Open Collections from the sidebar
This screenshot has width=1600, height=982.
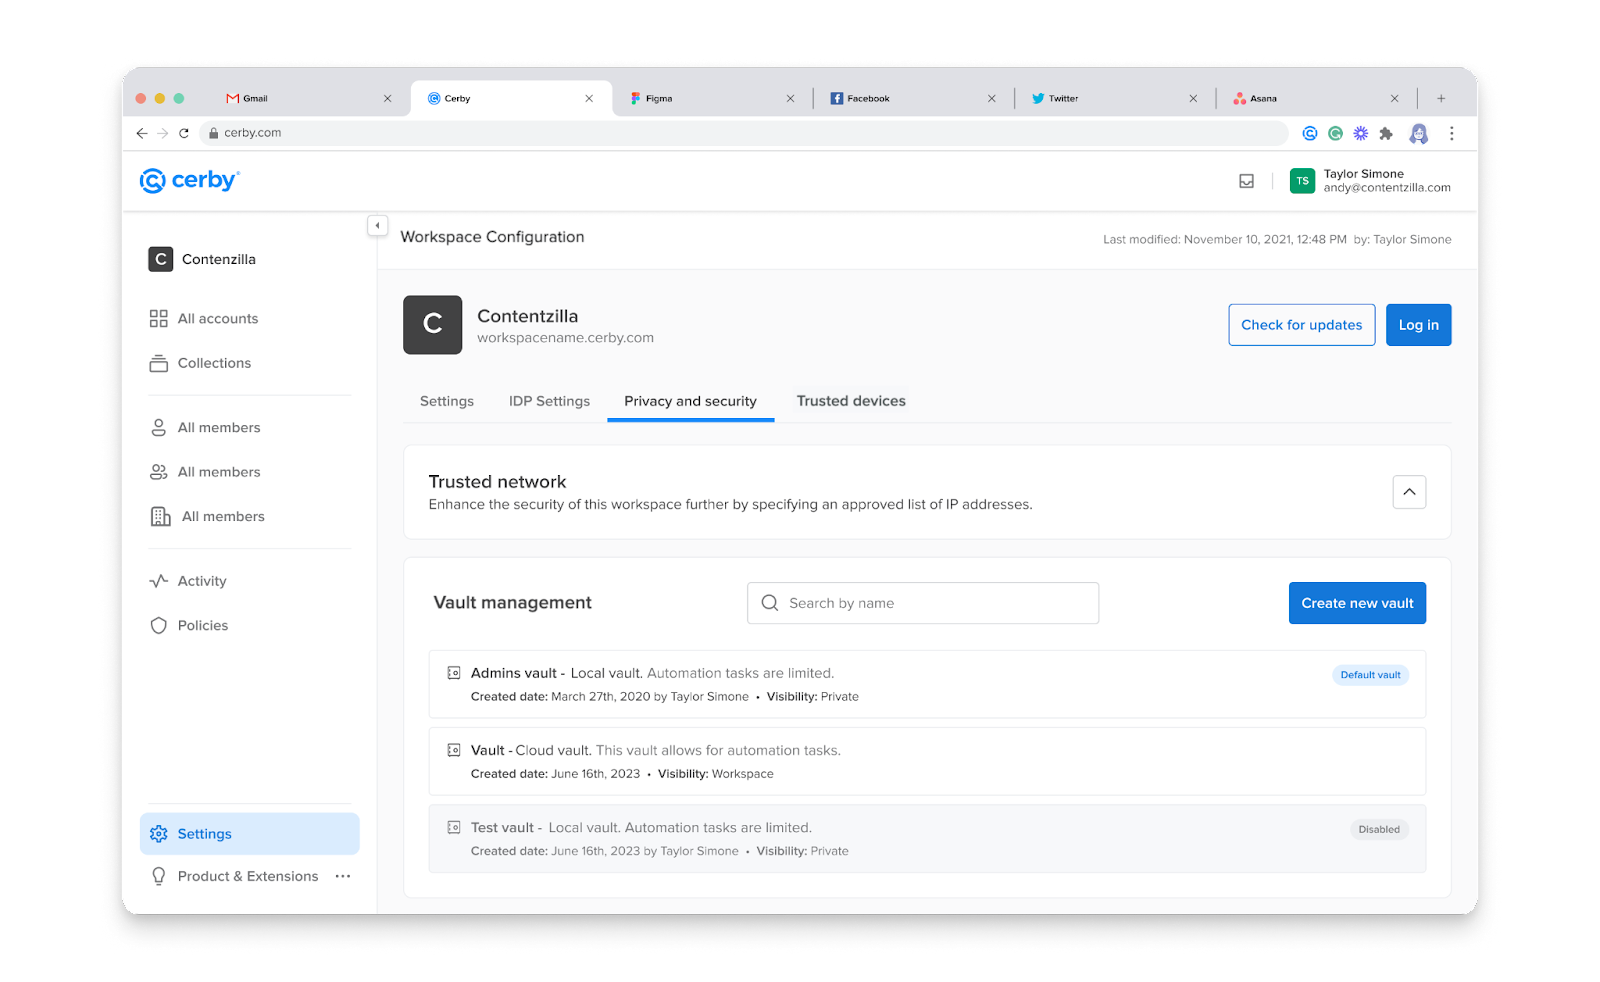pyautogui.click(x=159, y=363)
